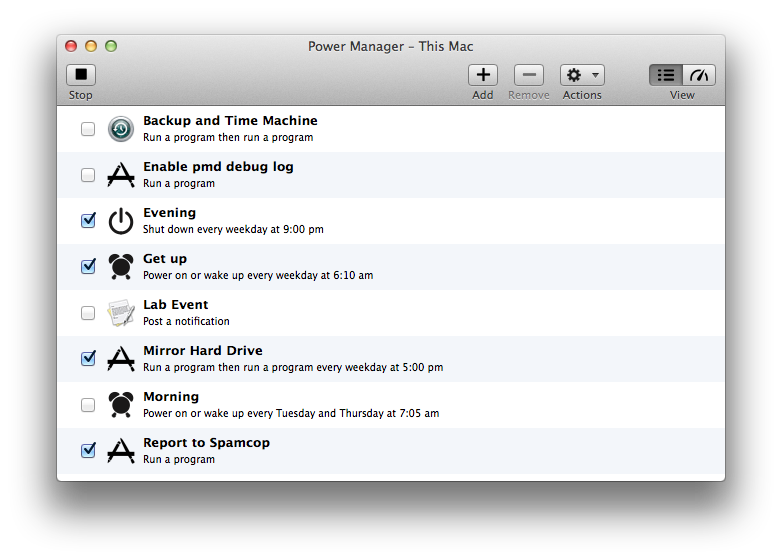Uncheck the Get up event
782x560 pixels.
coord(88,266)
